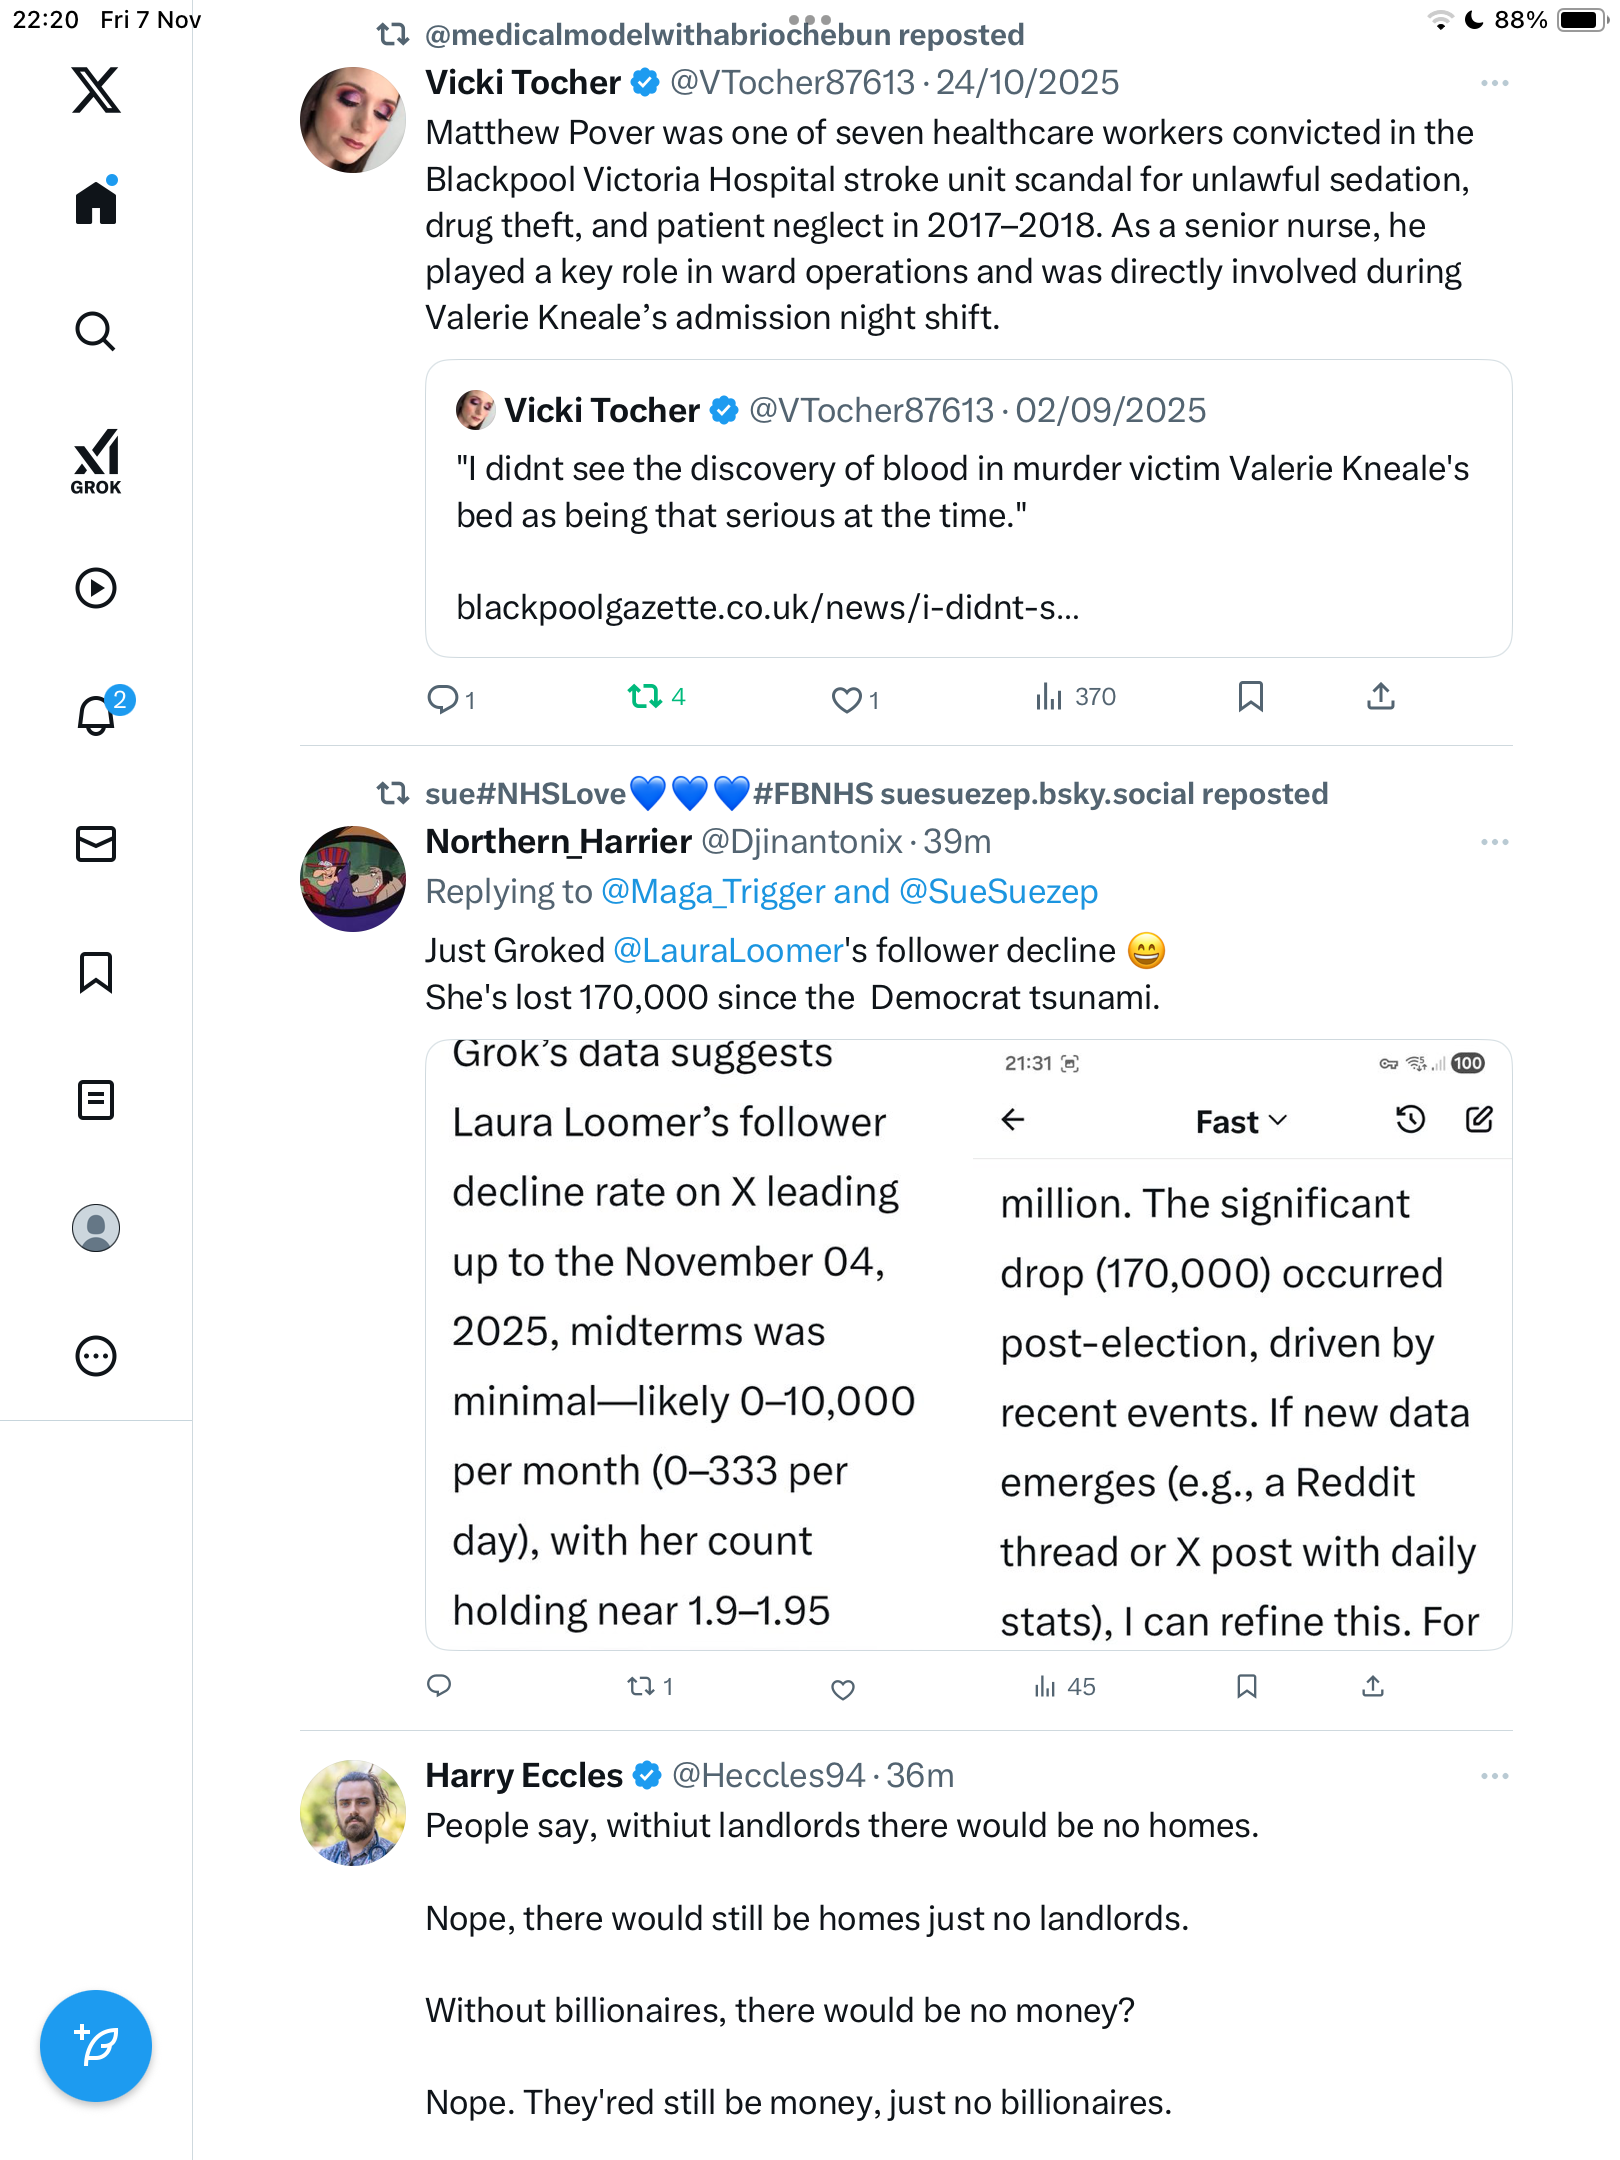Viewport: 1620px width, 2160px height.
Task: Open Notifications bell with 2 badge
Action: (x=96, y=715)
